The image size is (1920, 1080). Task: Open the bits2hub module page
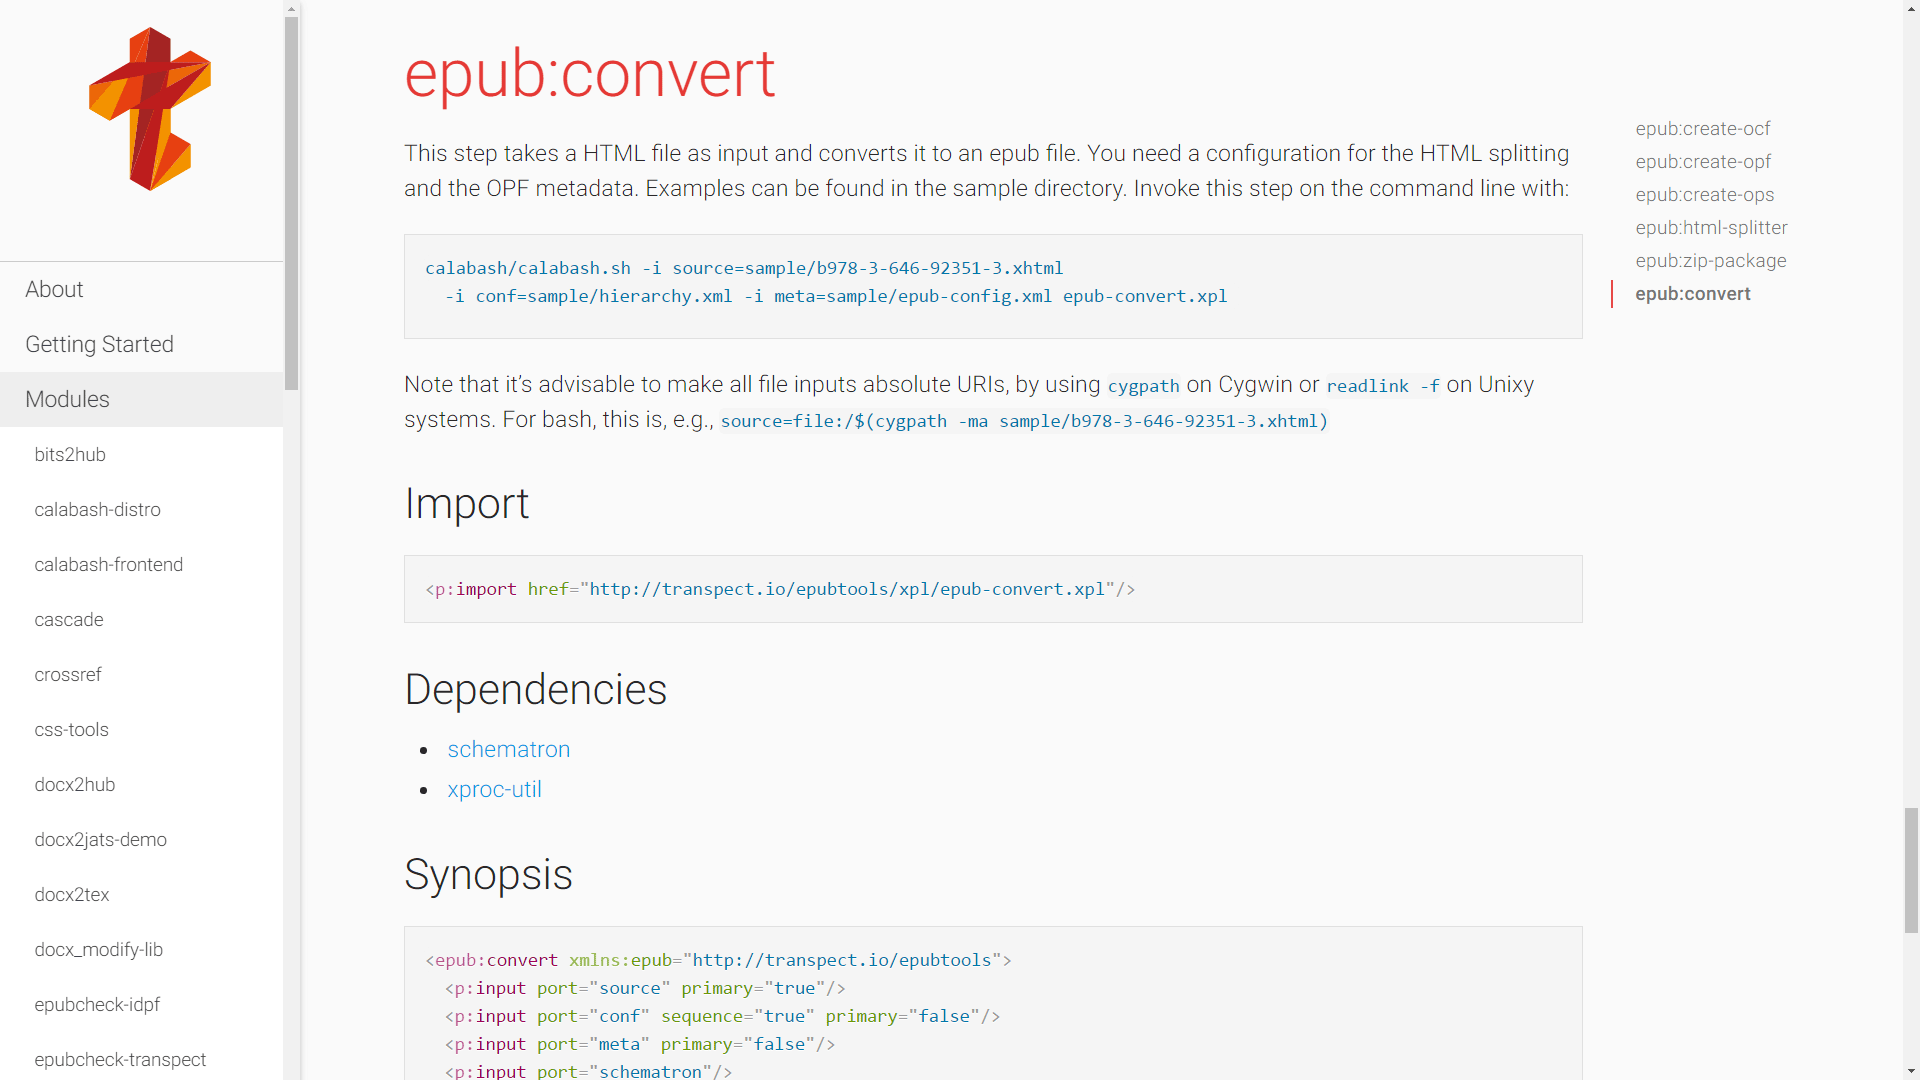(70, 455)
